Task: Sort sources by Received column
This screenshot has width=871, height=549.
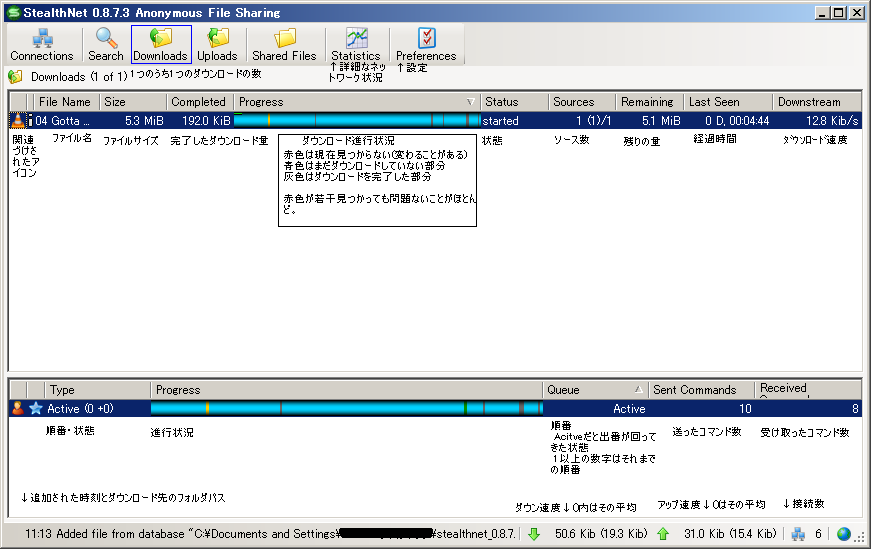Action: pos(808,390)
